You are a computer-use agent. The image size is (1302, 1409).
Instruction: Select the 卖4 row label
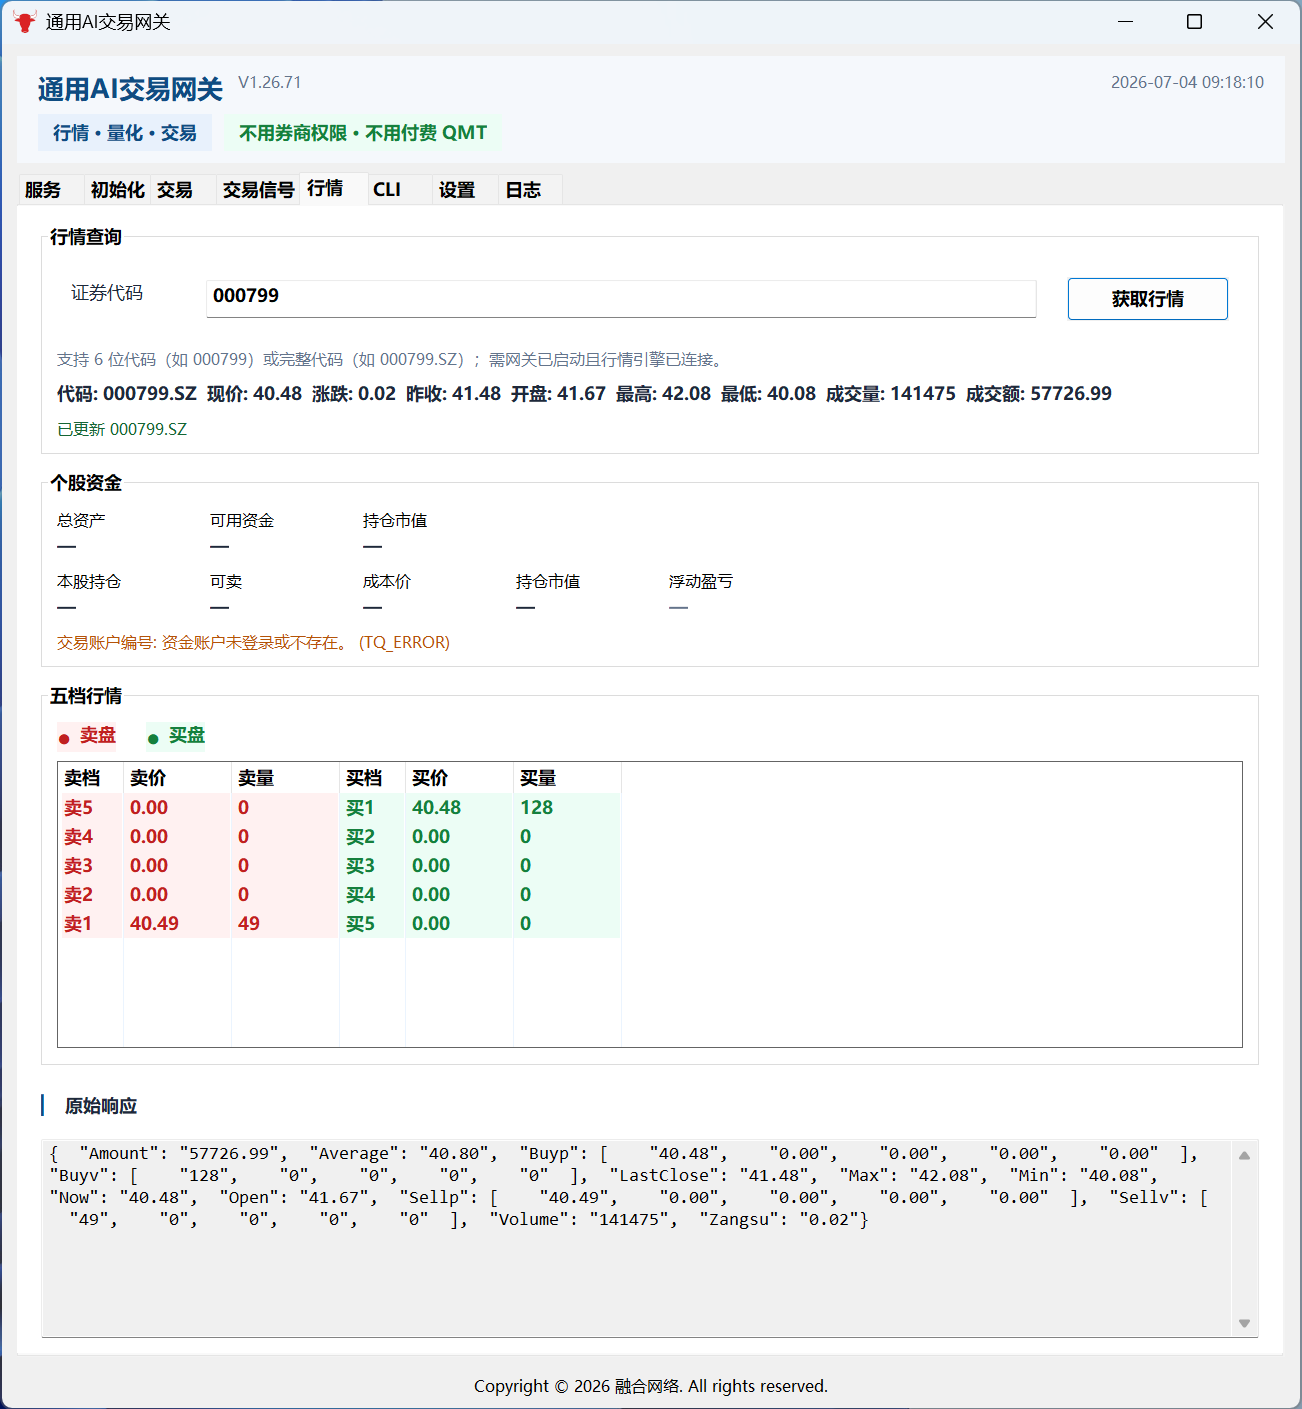click(x=79, y=837)
